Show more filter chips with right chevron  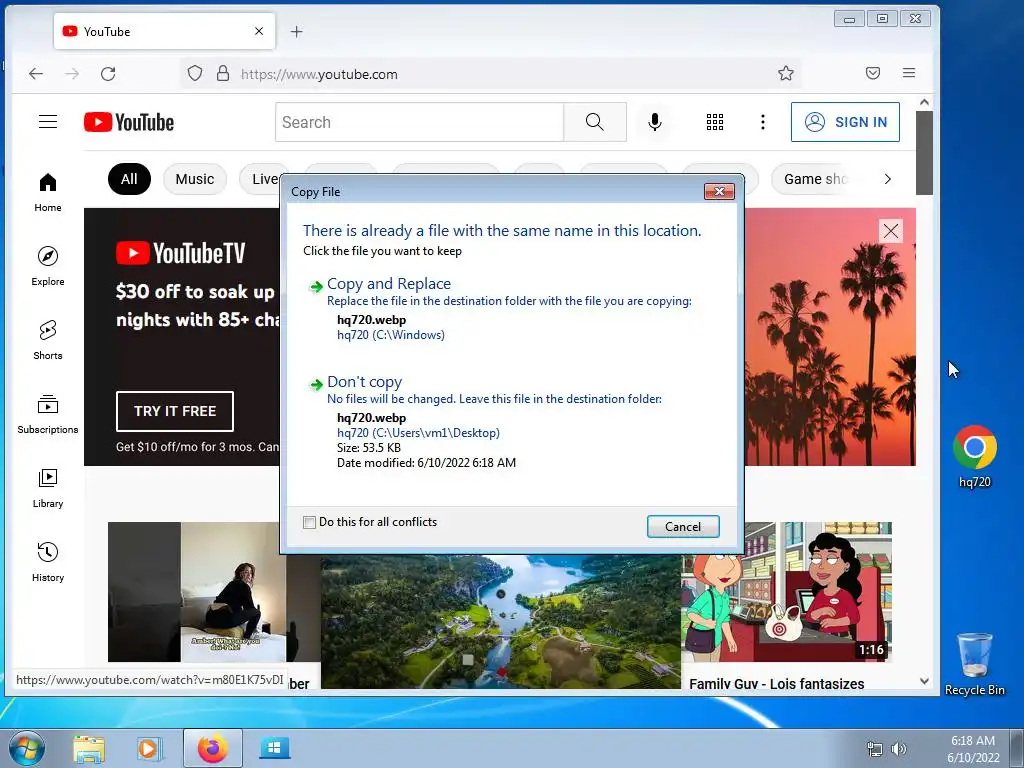pos(887,179)
